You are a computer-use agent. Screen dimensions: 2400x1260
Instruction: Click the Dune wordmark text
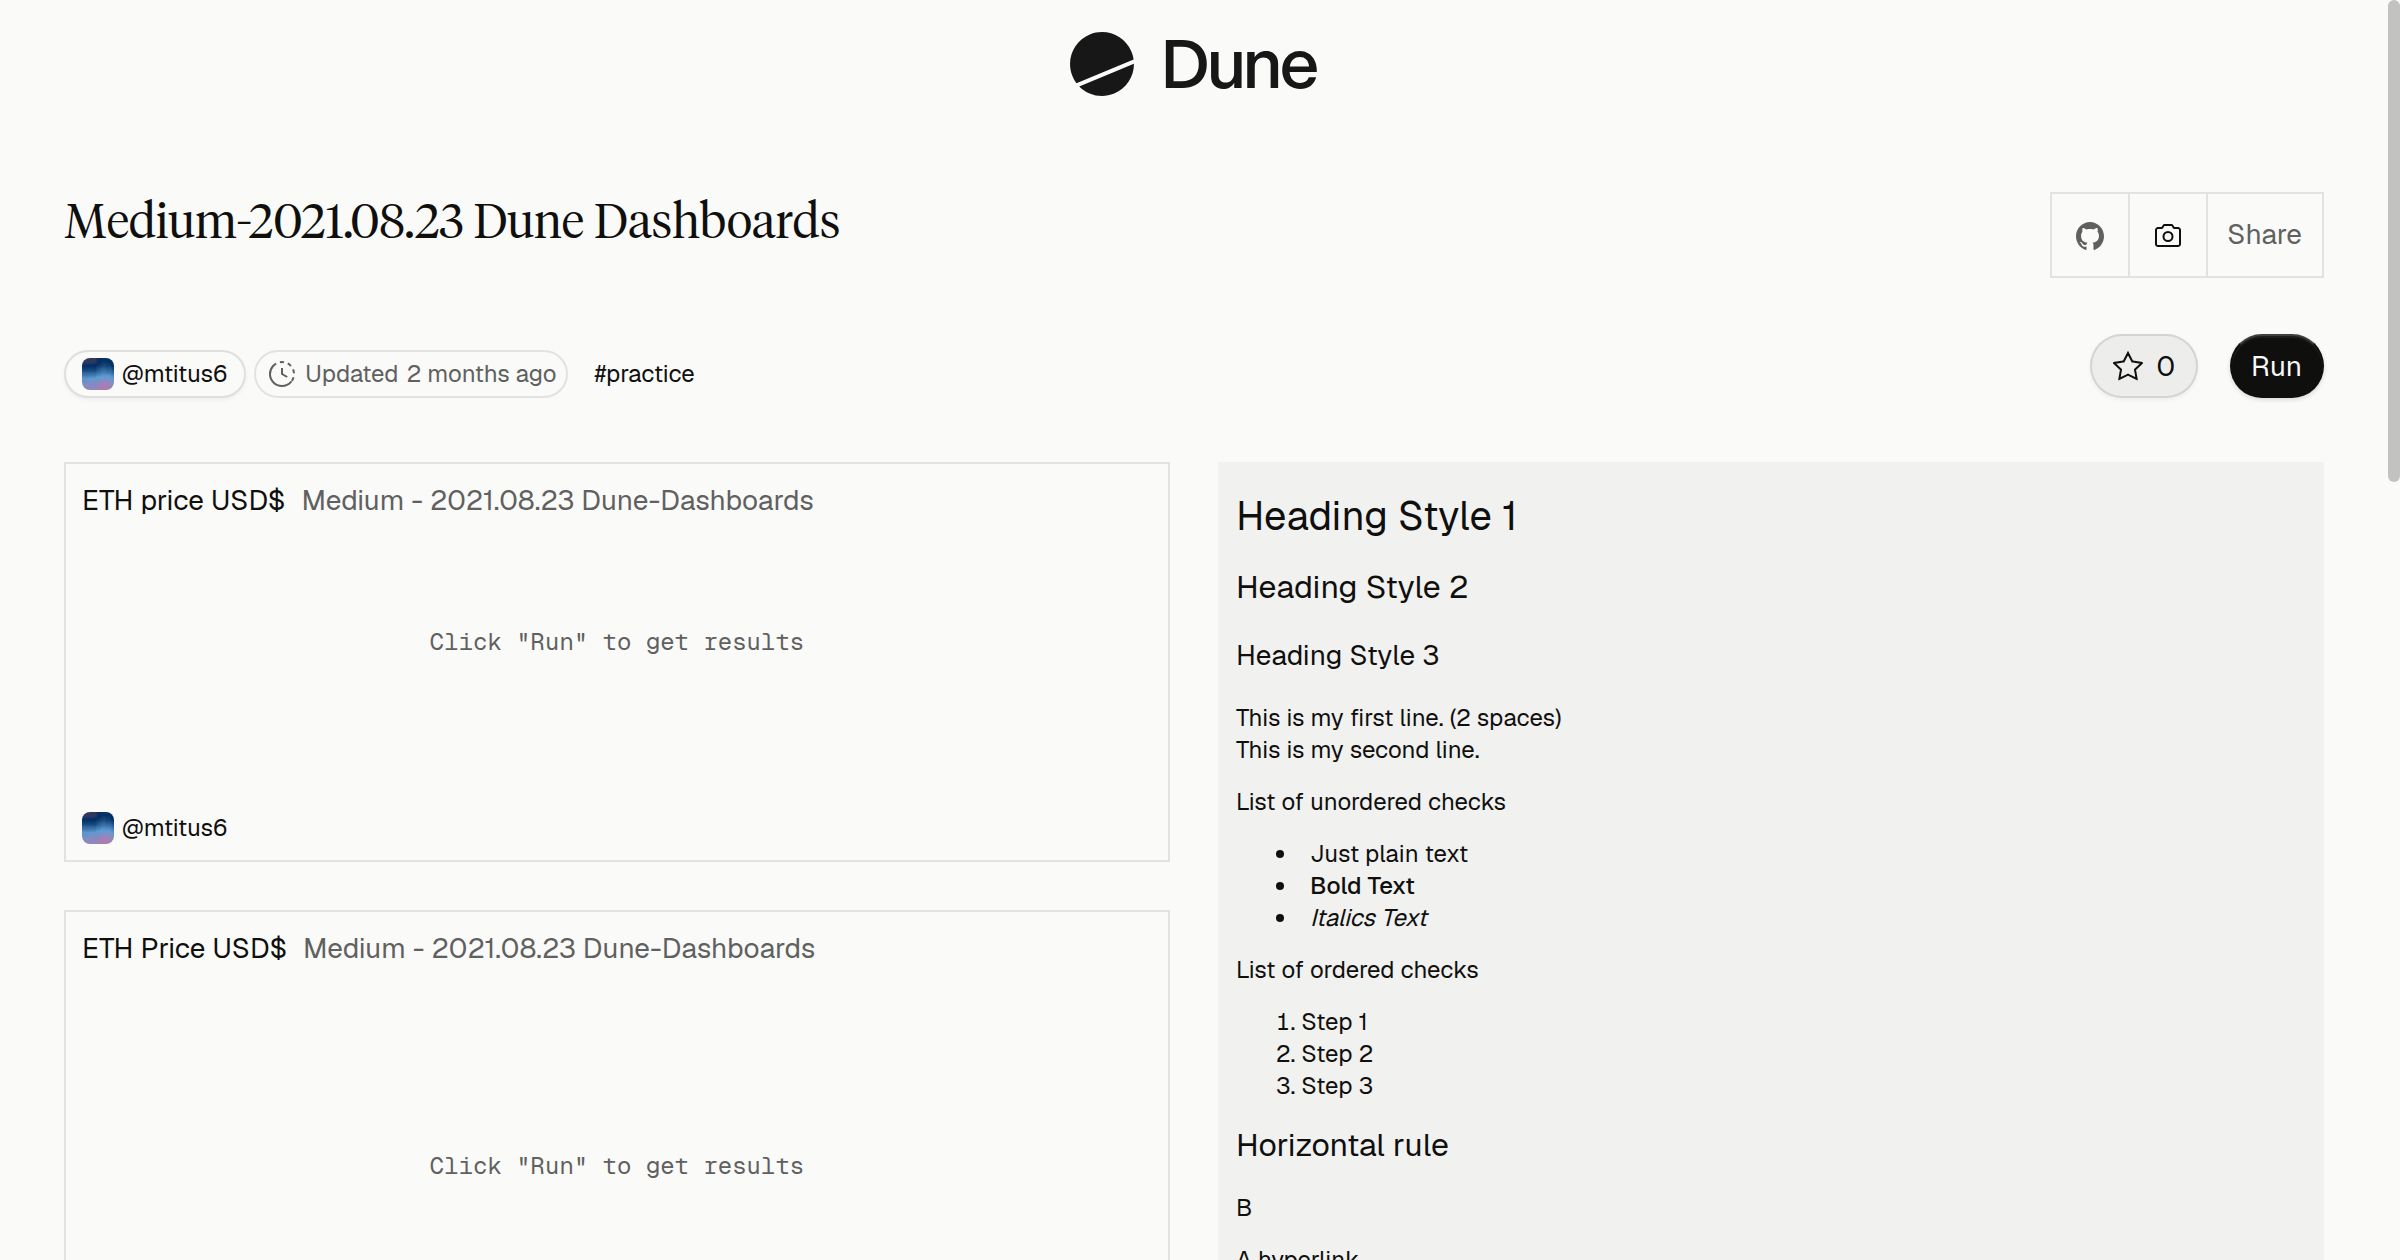1239,66
